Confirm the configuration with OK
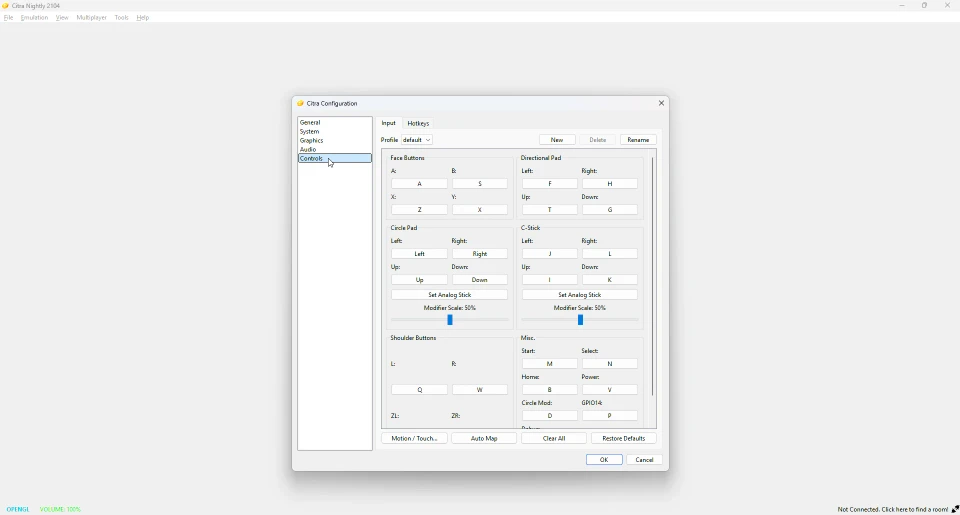 point(604,460)
